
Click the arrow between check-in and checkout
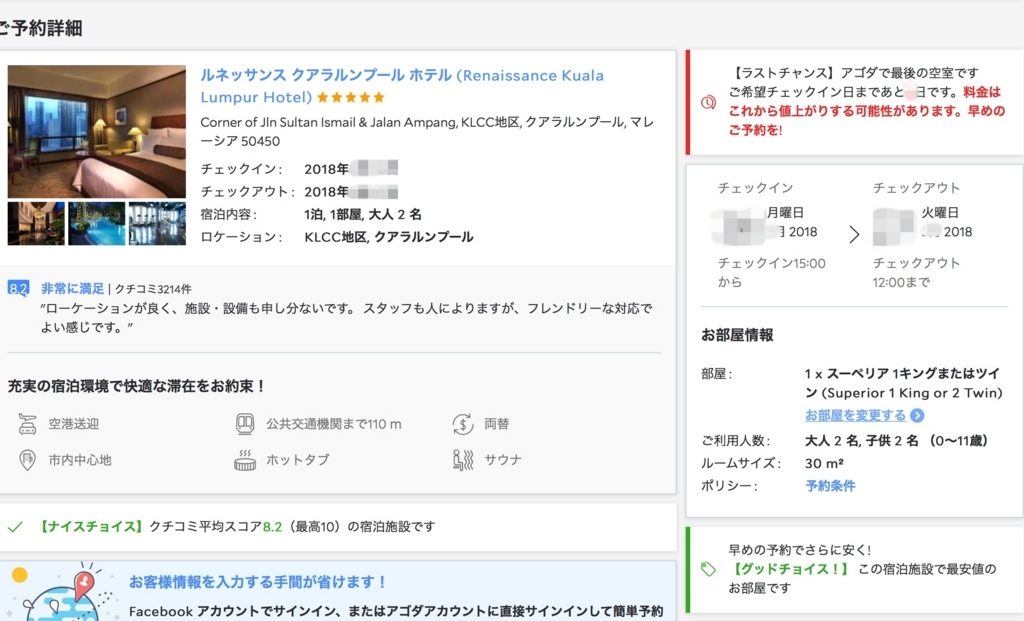(854, 234)
